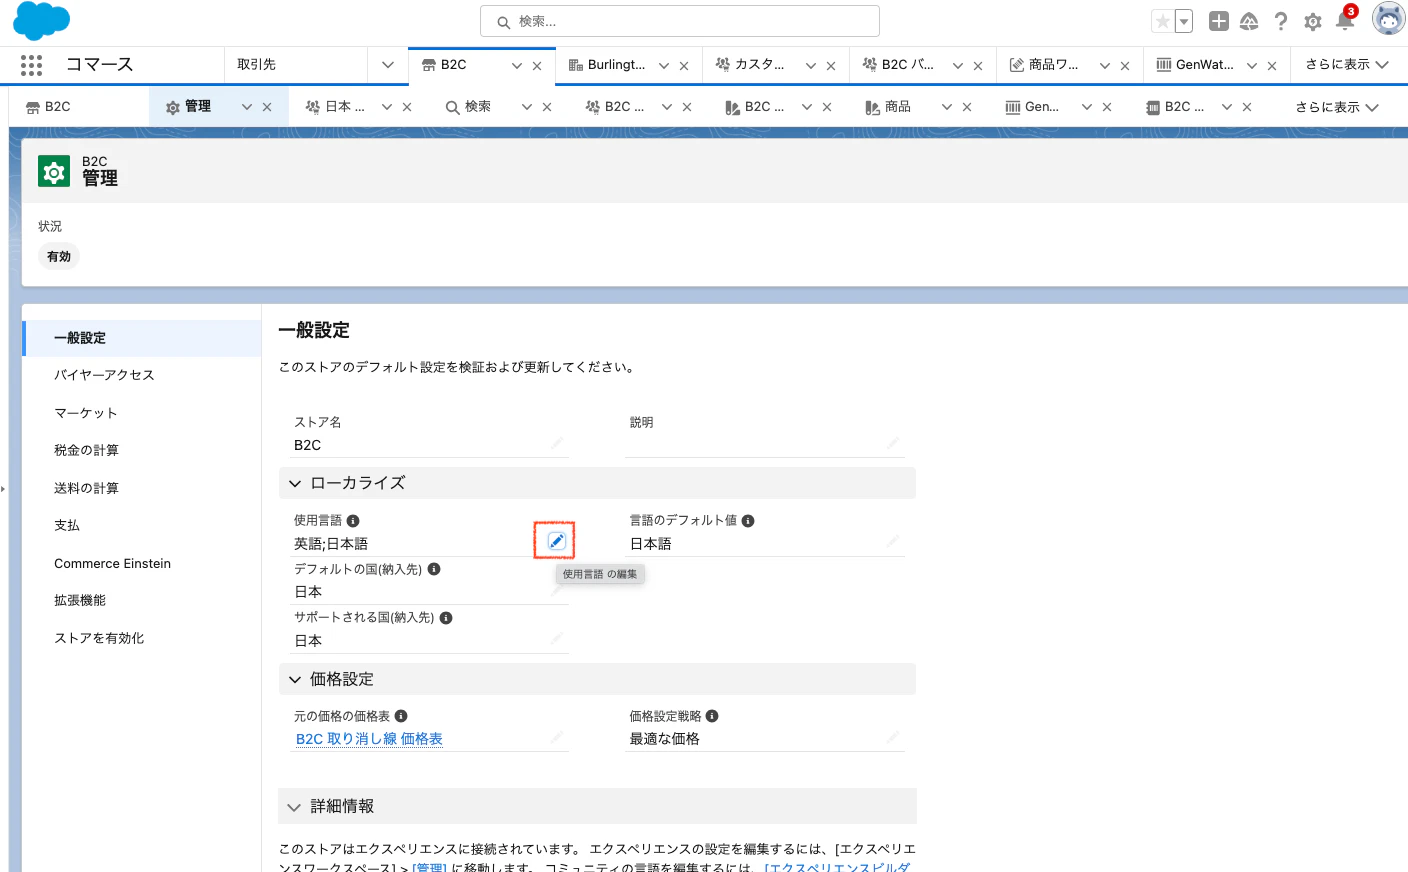Image resolution: width=1408 pixels, height=872 pixels.
Task: Select Commerce Einstein in the sidebar
Action: 142,563
